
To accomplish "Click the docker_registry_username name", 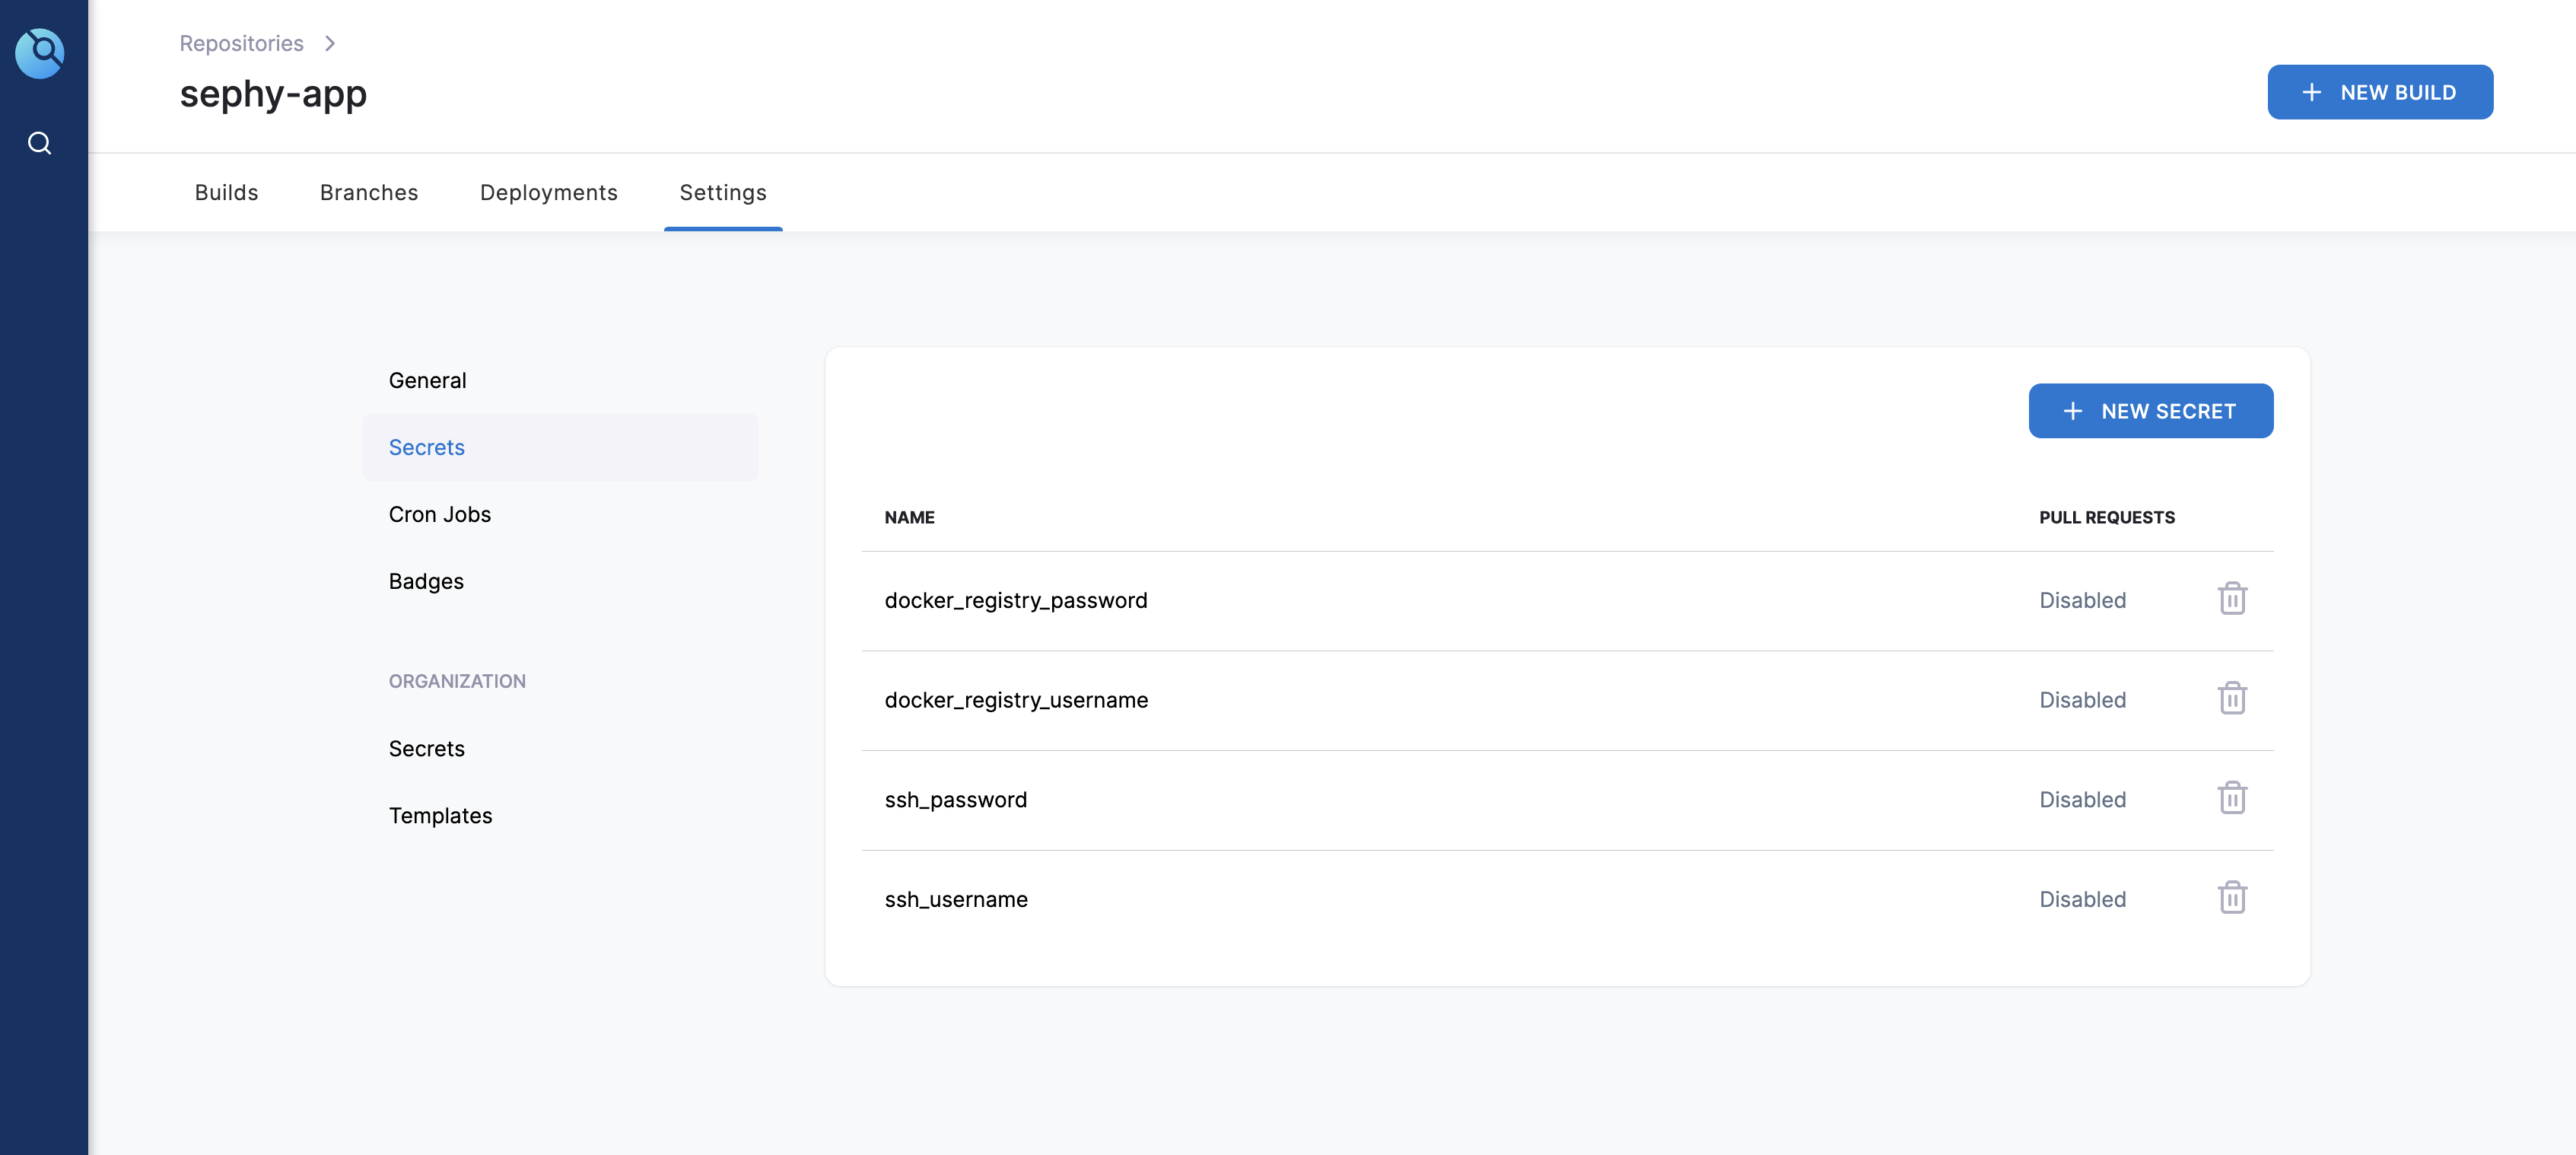I will 1016,701.
